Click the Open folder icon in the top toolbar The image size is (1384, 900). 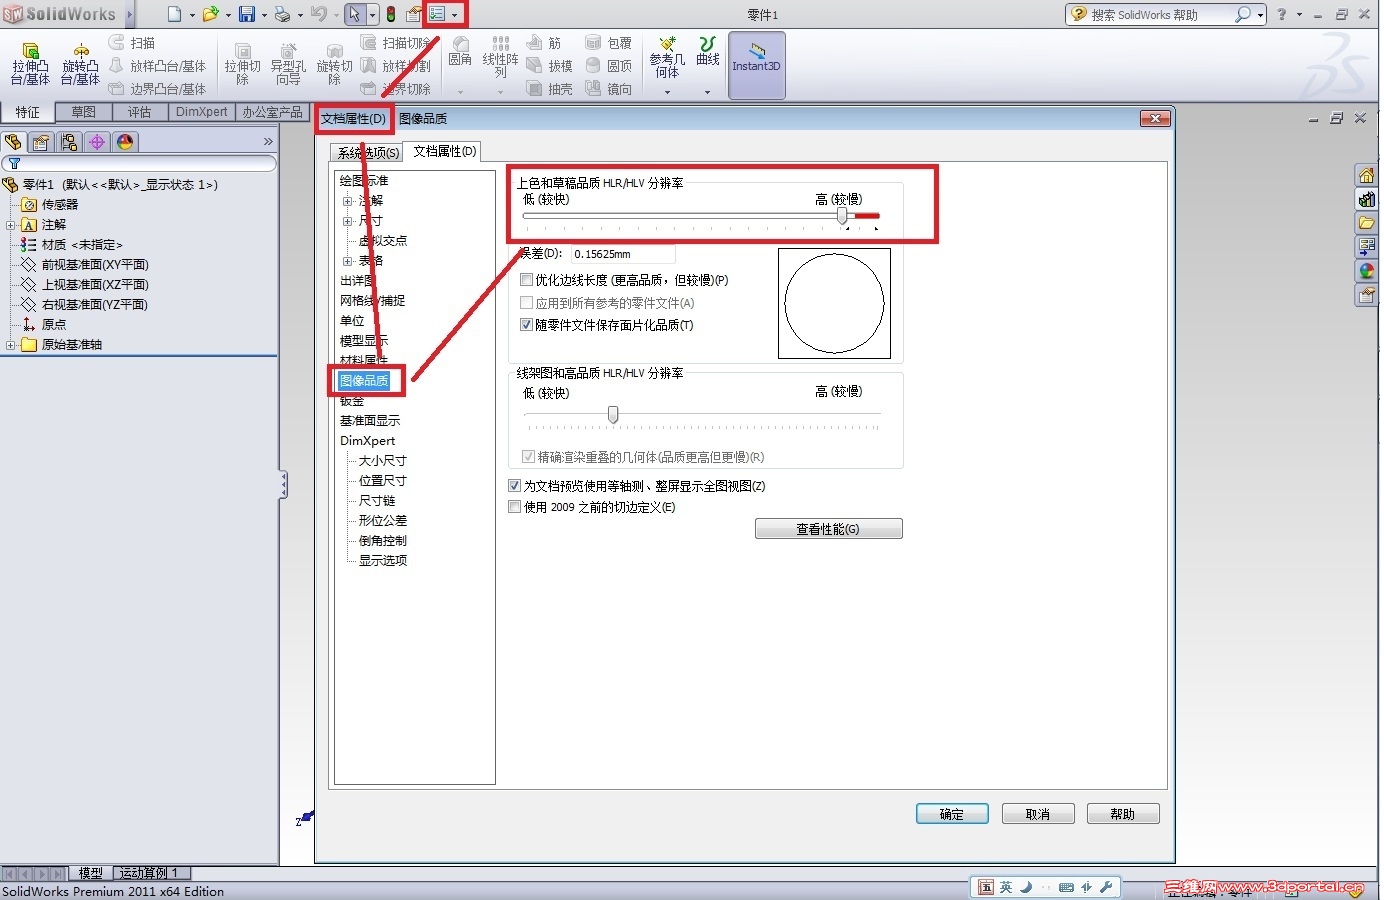click(x=210, y=14)
